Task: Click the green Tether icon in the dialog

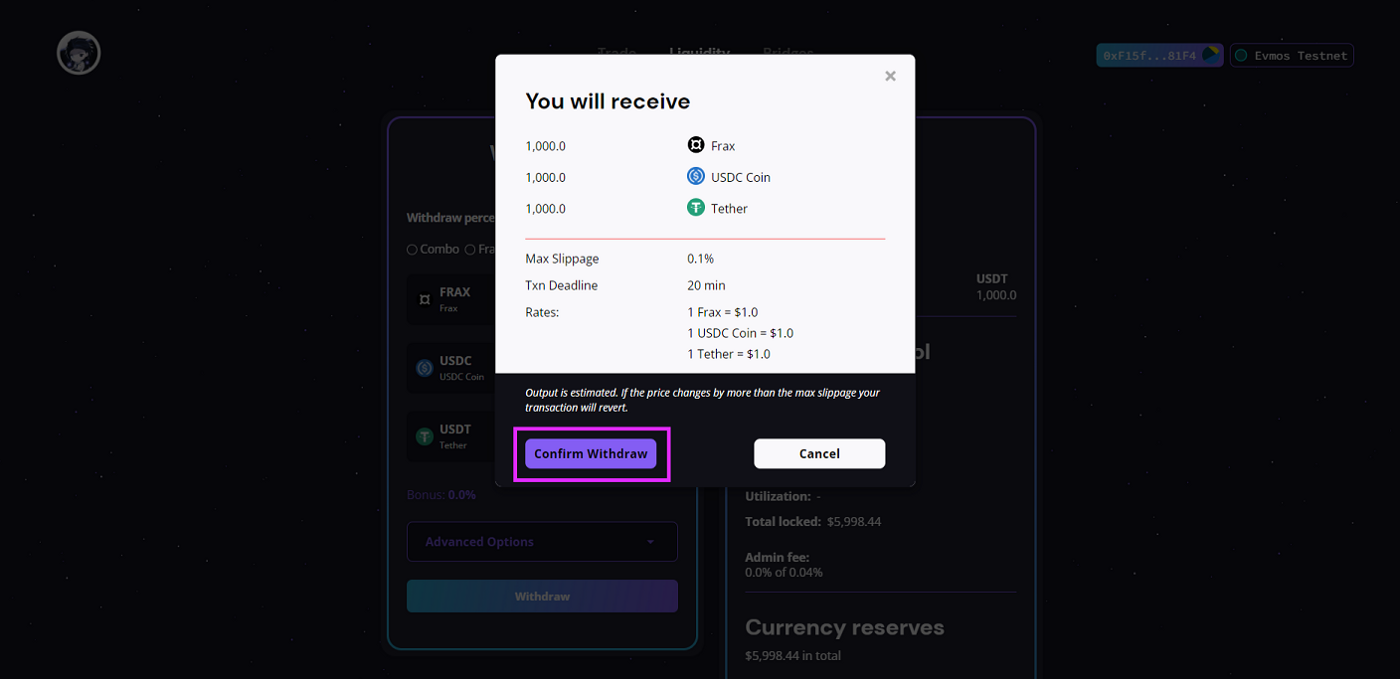Action: click(x=696, y=208)
